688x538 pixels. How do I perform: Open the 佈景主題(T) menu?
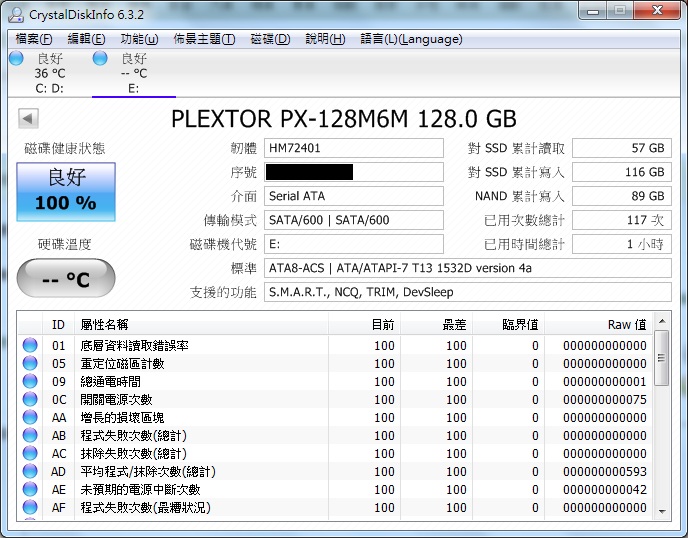(204, 39)
